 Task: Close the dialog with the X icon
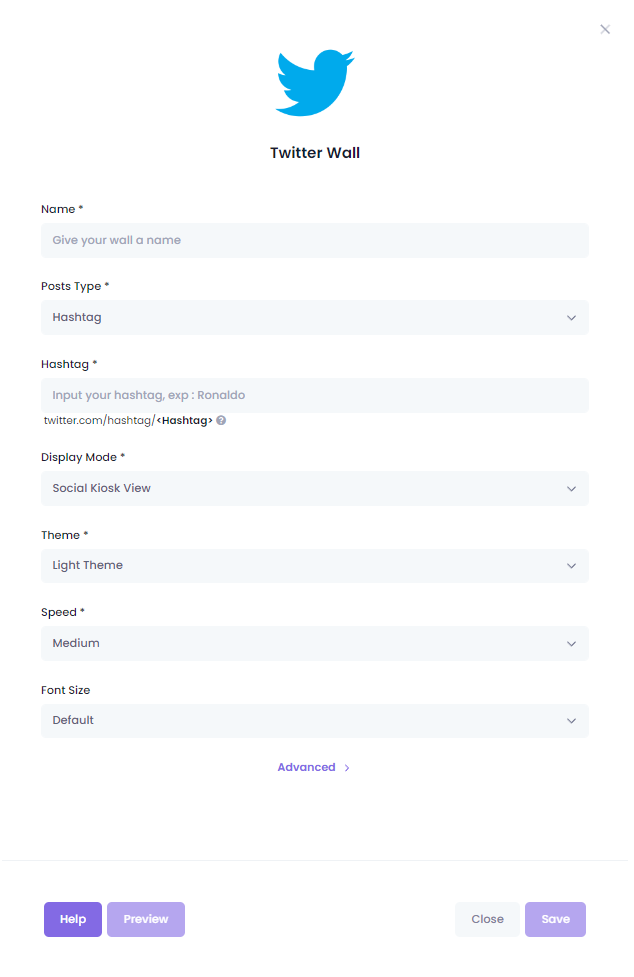coord(605,29)
